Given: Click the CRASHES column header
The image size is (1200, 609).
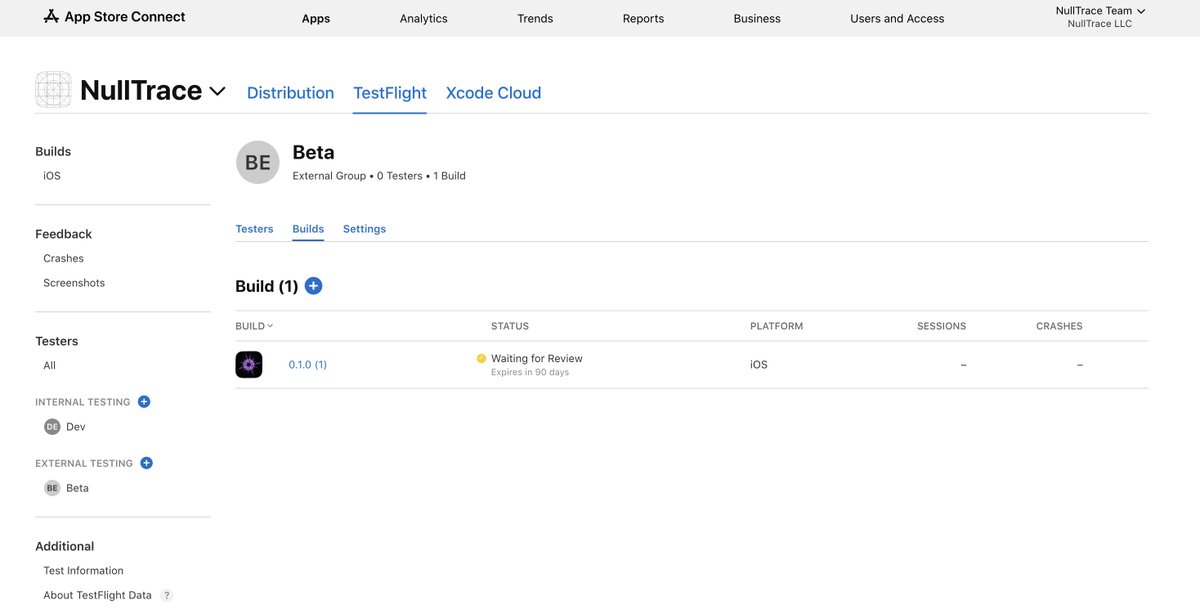Looking at the screenshot, I should pos(1060,326).
